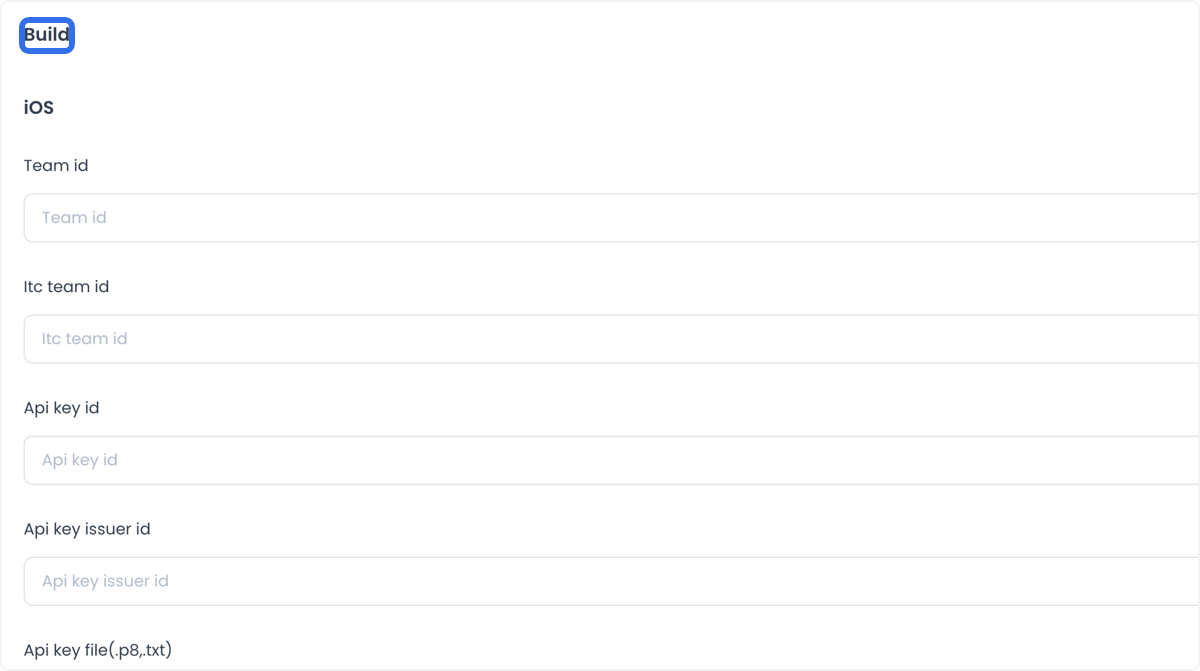
Task: Click the Api key issuer id label
Action: [87, 529]
